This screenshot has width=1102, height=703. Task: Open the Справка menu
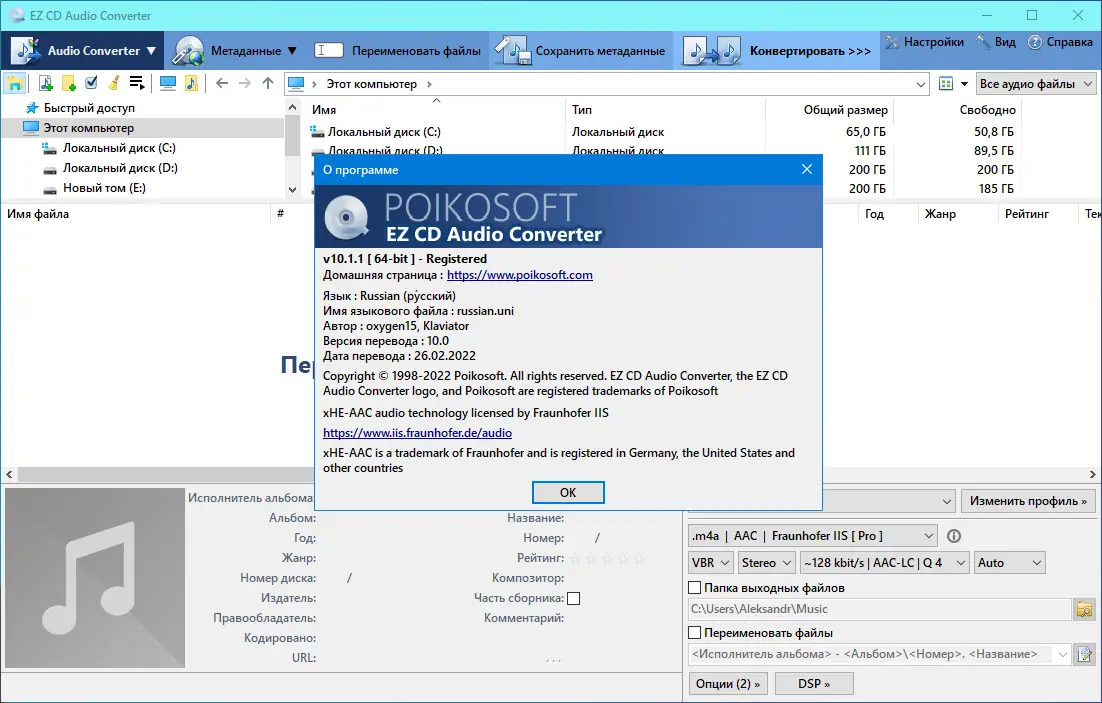(x=1061, y=42)
